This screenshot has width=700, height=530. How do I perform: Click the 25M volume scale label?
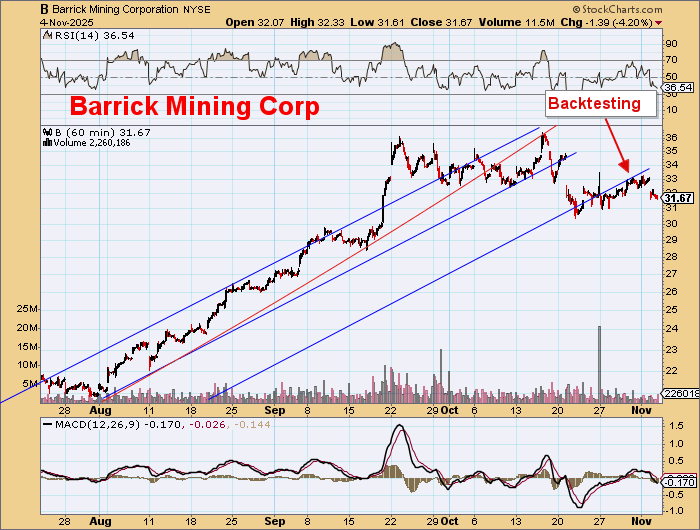pyautogui.click(x=27, y=309)
